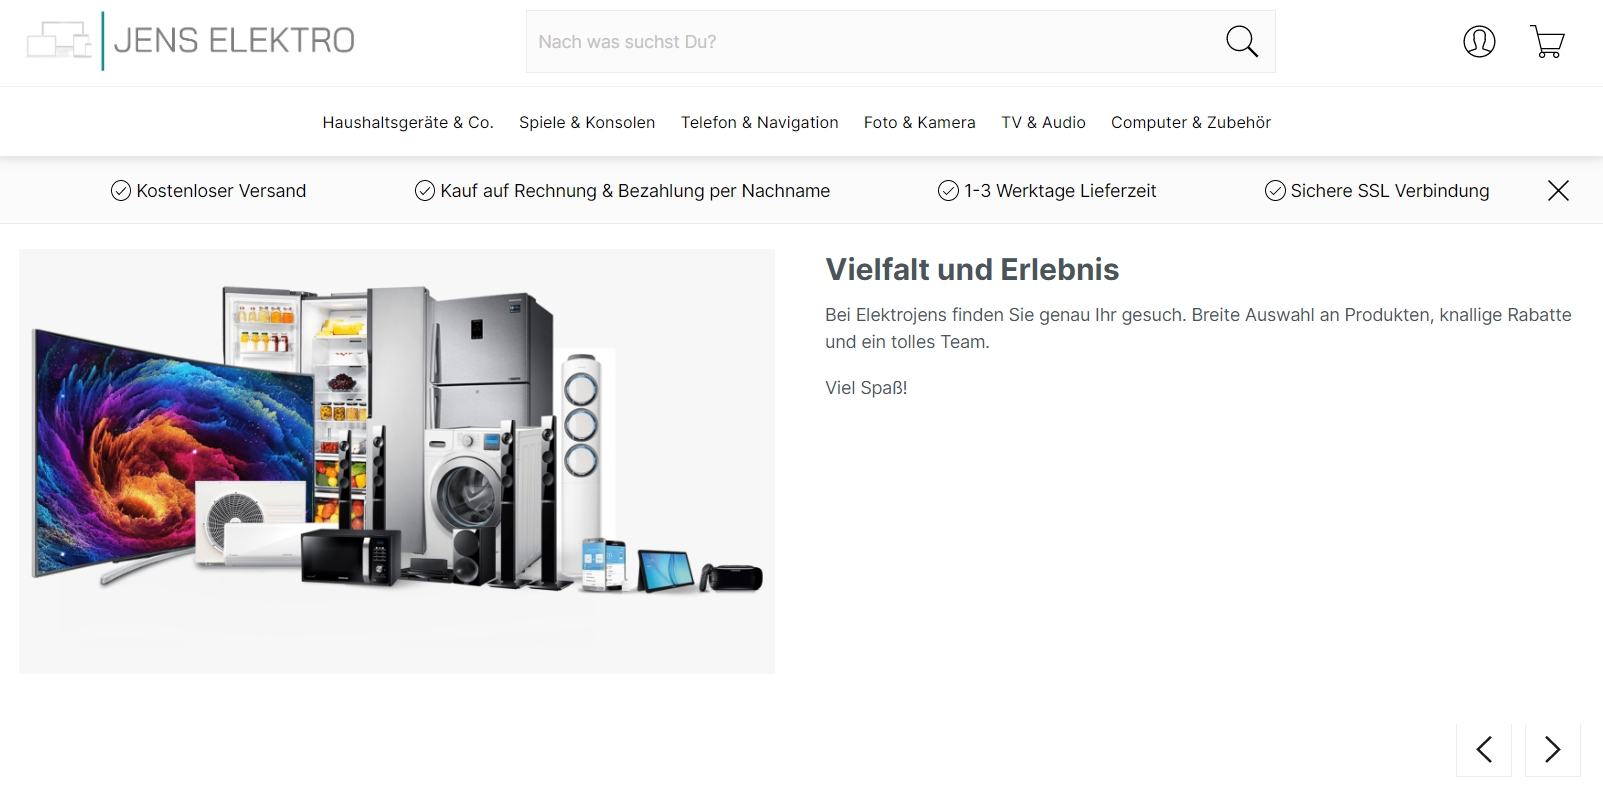The height and width of the screenshot is (799, 1603).
Task: Click the appliances banner image
Action: pyautogui.click(x=397, y=461)
